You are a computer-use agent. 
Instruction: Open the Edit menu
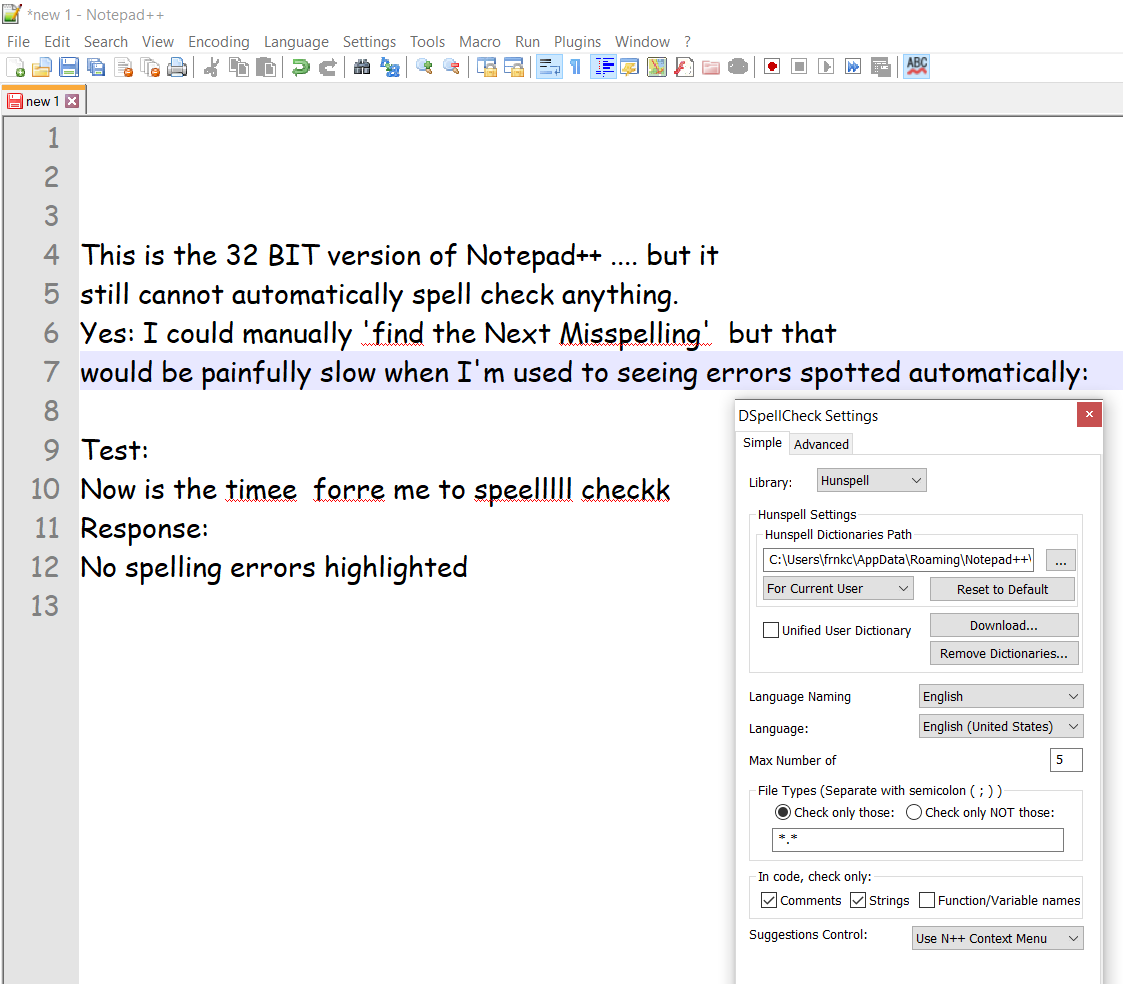57,42
